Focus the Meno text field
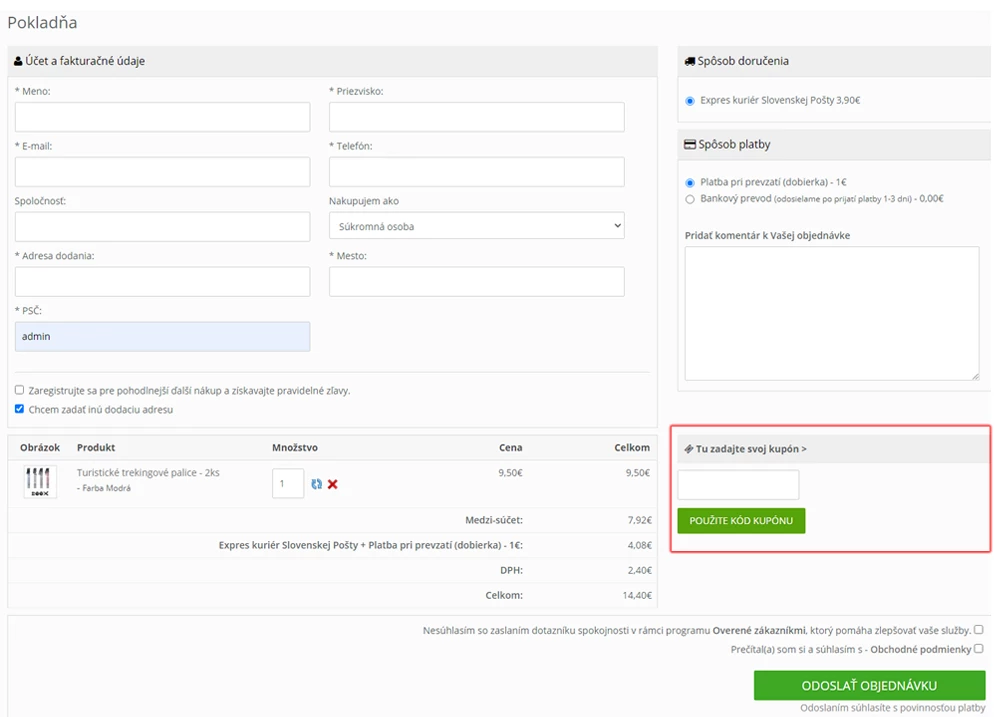Viewport: 995px width, 717px height. [162, 117]
